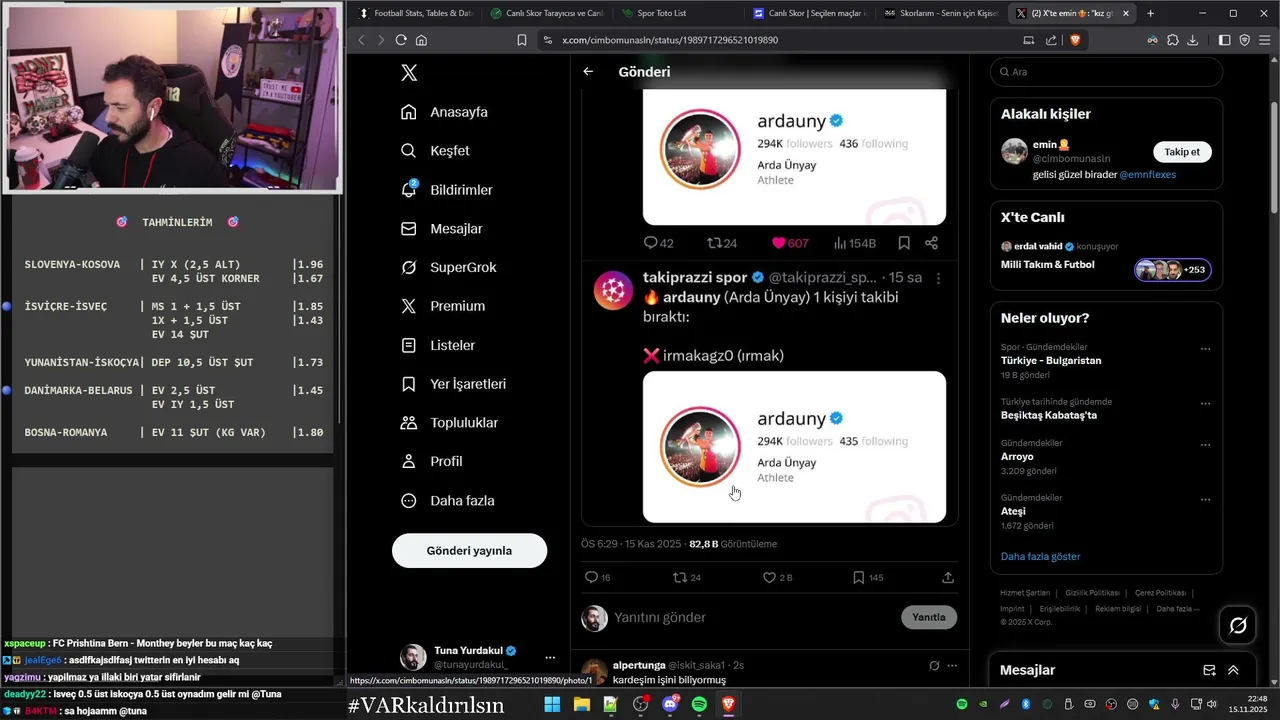Viewport: 1280px width, 720px height.
Task: Bookmark the first quoted tweet
Action: pyautogui.click(x=904, y=243)
